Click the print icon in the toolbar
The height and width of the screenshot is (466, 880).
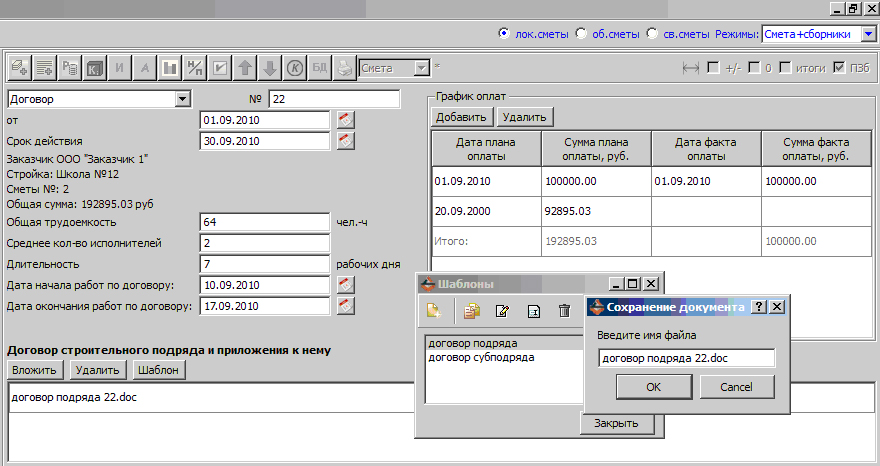tap(344, 68)
